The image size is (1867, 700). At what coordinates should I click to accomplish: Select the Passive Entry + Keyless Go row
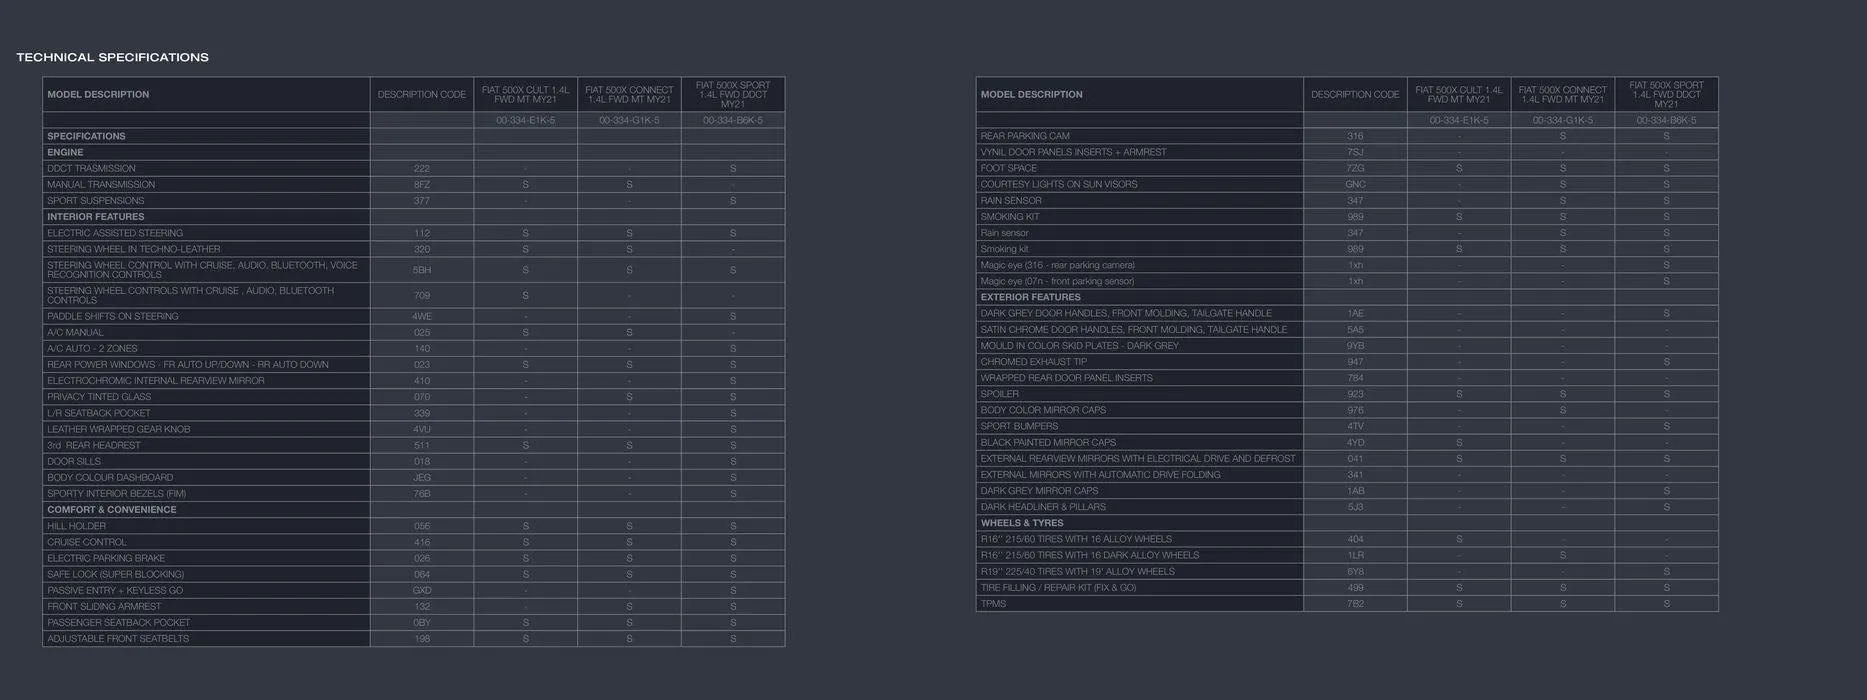click(115, 590)
